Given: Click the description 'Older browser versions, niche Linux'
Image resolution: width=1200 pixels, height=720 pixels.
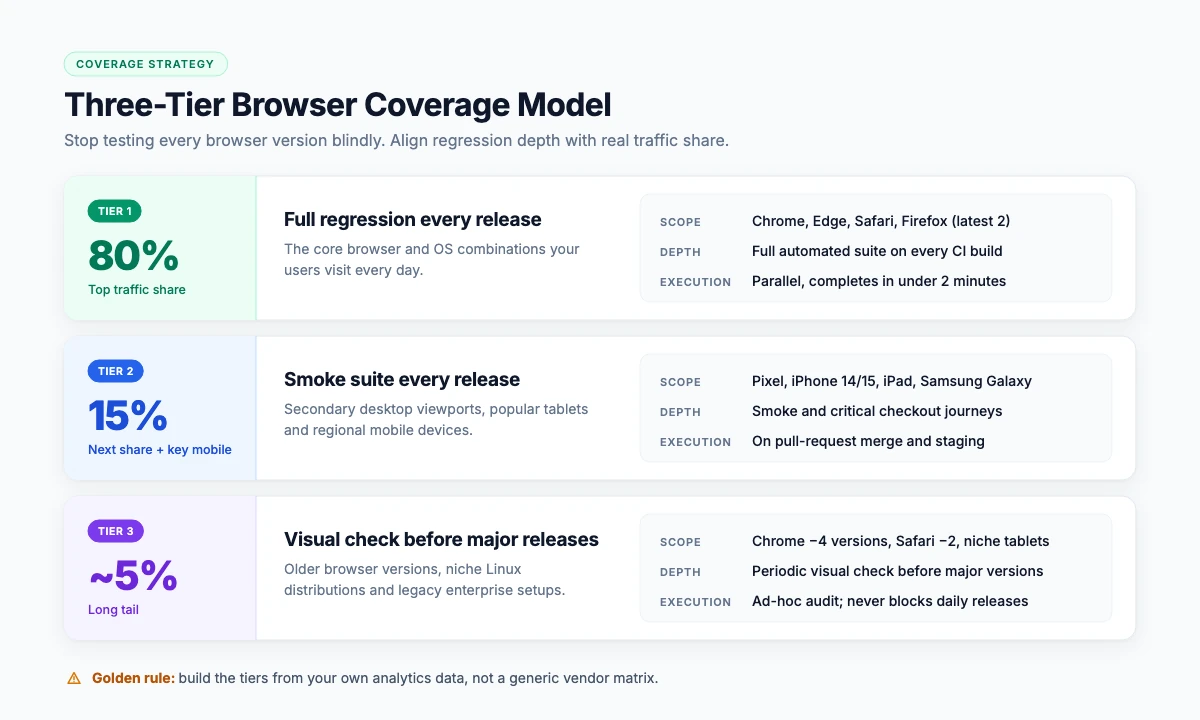Looking at the screenshot, I should click(425, 580).
